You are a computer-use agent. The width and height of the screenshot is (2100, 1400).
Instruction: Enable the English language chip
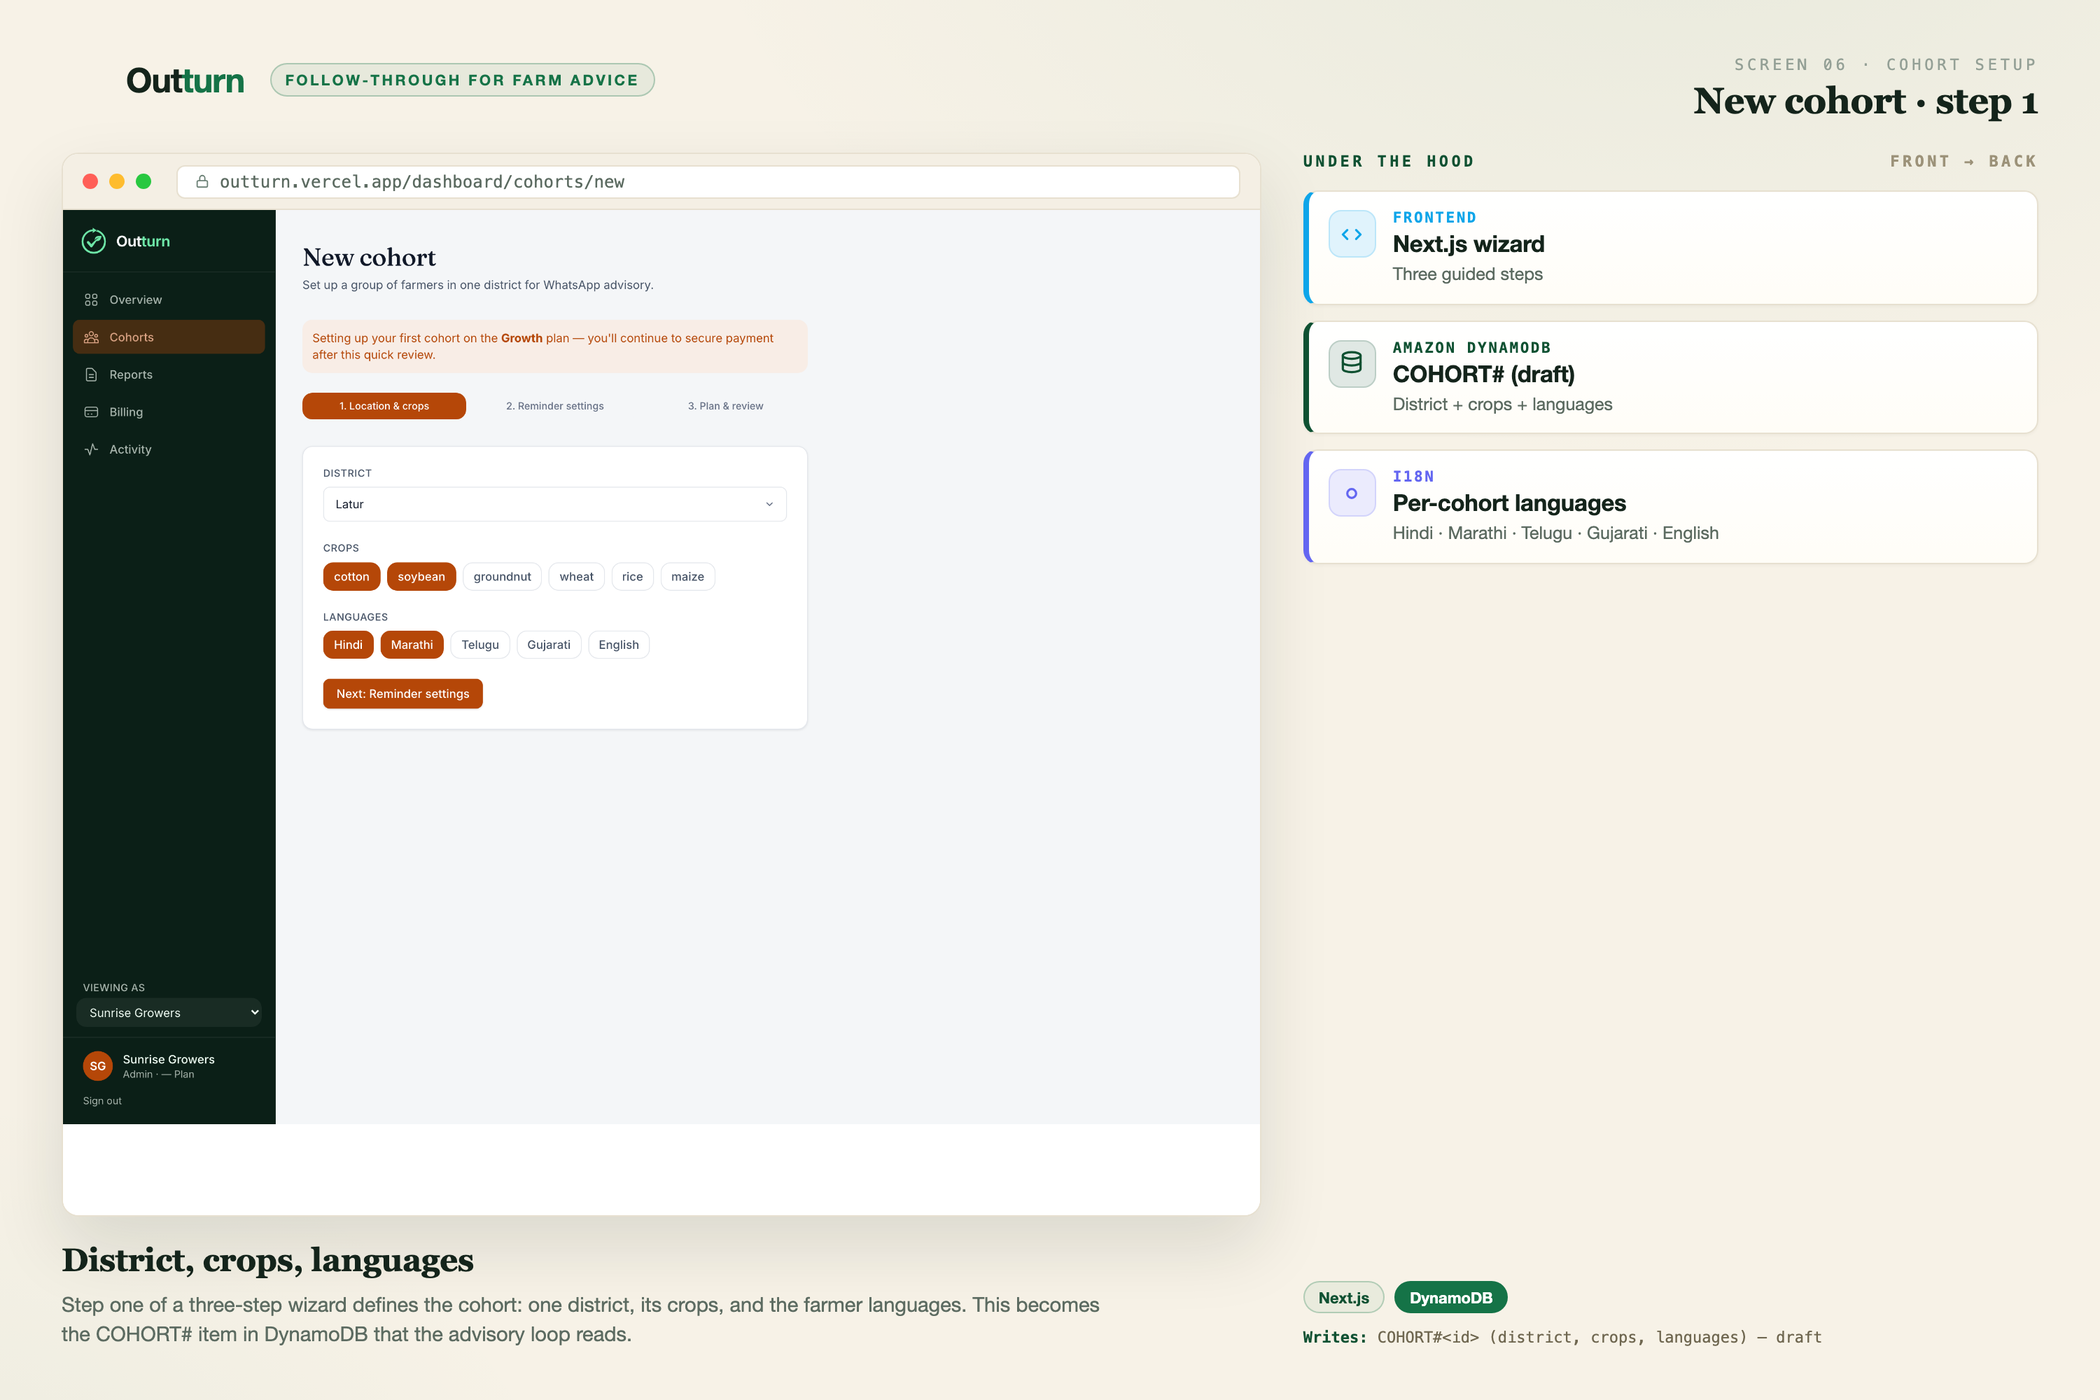point(619,645)
